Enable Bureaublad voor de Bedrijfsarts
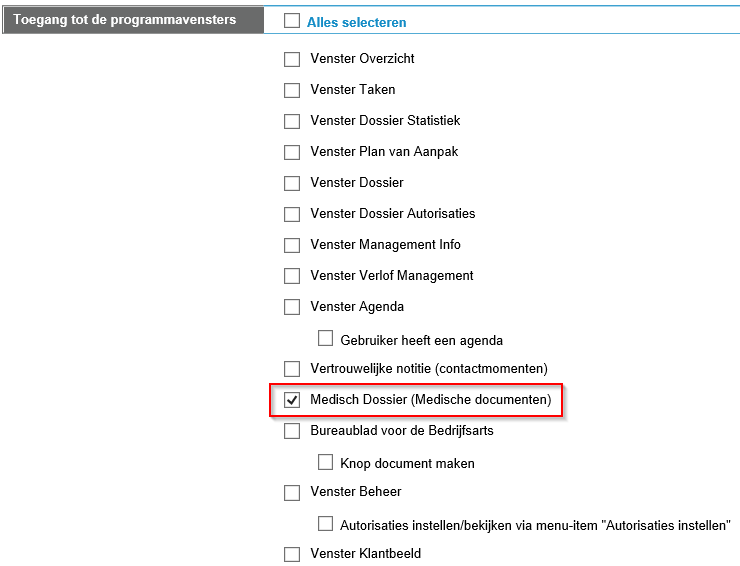740x566 pixels. pyautogui.click(x=292, y=431)
